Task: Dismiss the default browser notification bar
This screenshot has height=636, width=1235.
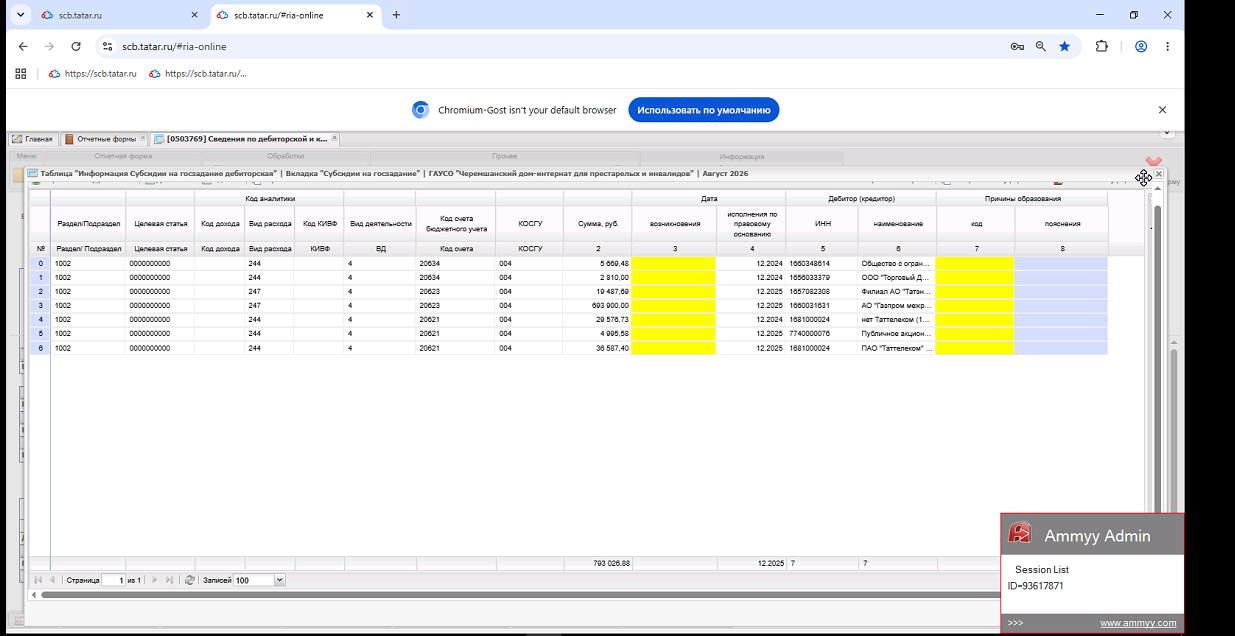Action: click(x=1162, y=110)
